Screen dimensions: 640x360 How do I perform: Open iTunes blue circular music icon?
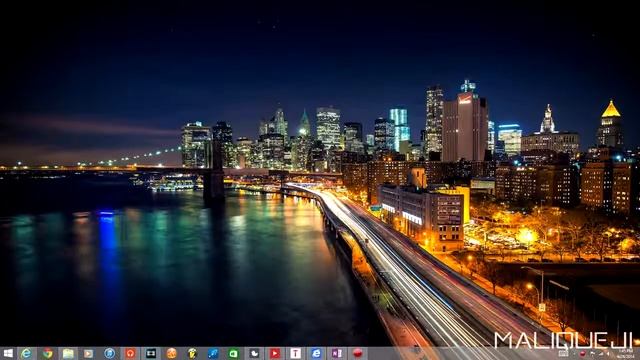(x=109, y=353)
